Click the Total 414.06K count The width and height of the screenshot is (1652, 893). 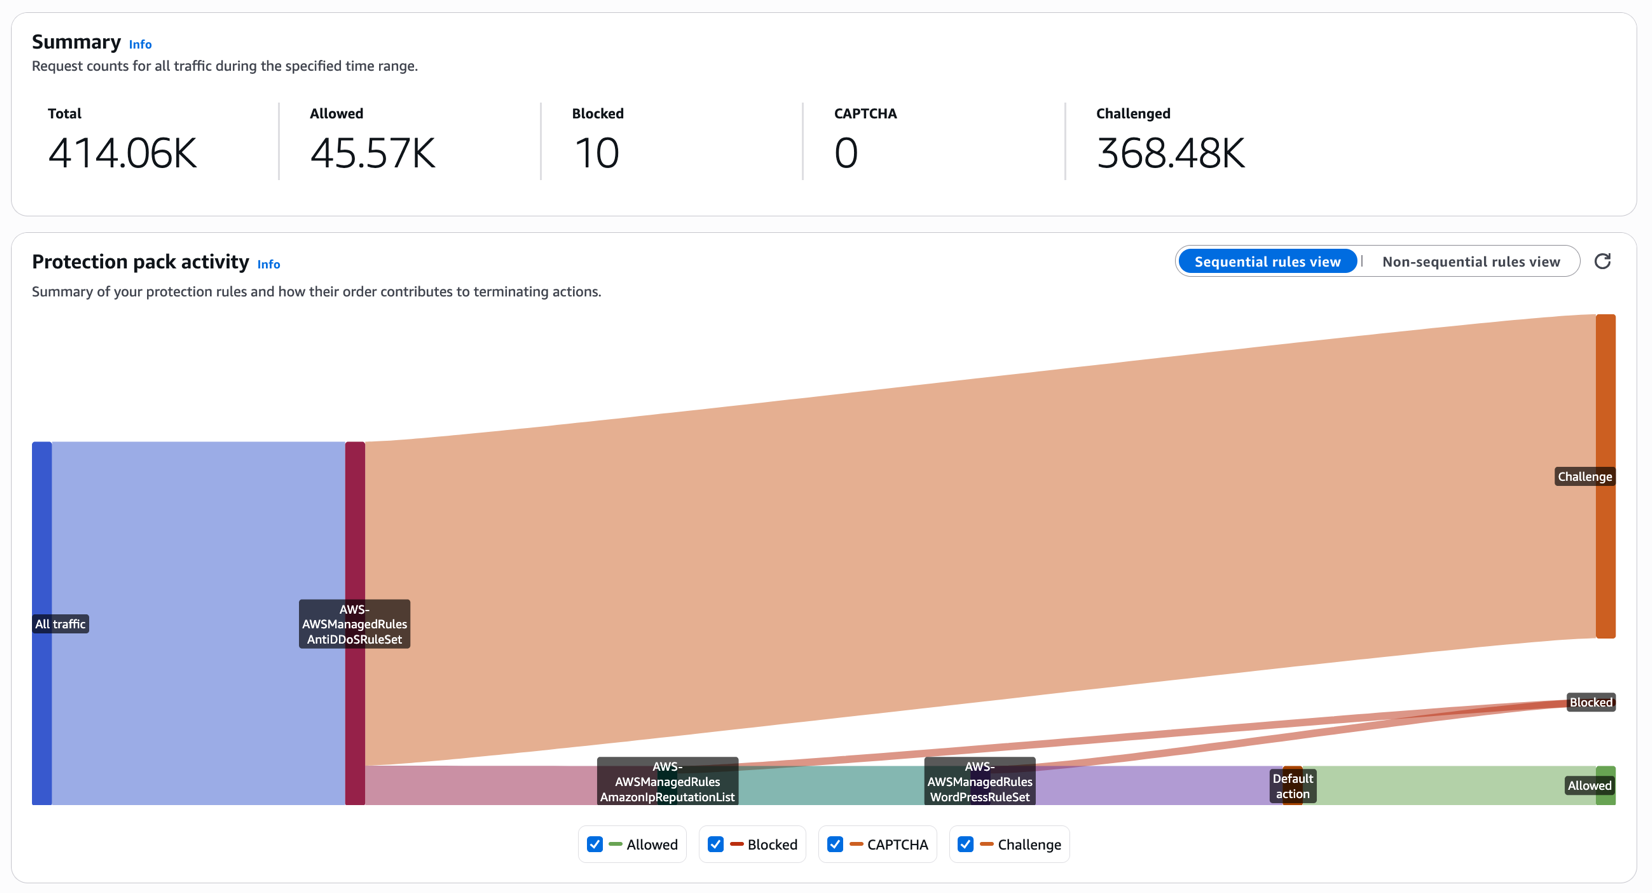point(122,153)
